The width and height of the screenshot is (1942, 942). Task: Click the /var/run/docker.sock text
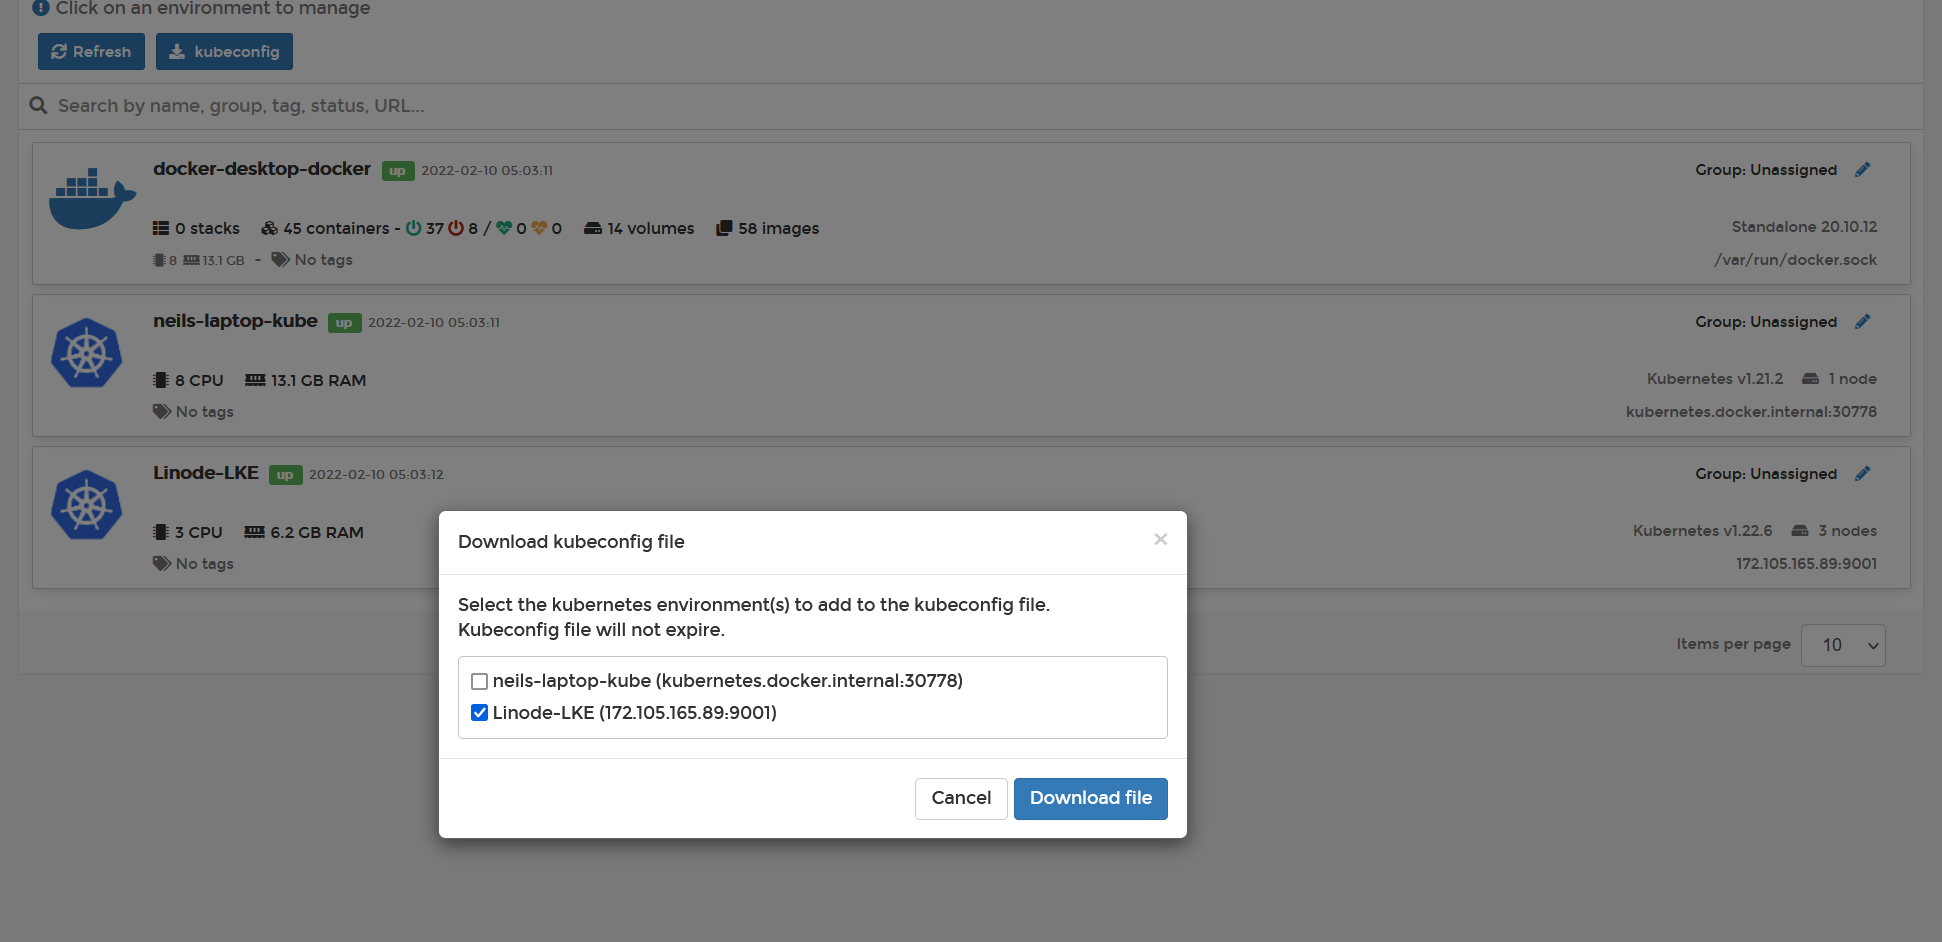point(1795,260)
